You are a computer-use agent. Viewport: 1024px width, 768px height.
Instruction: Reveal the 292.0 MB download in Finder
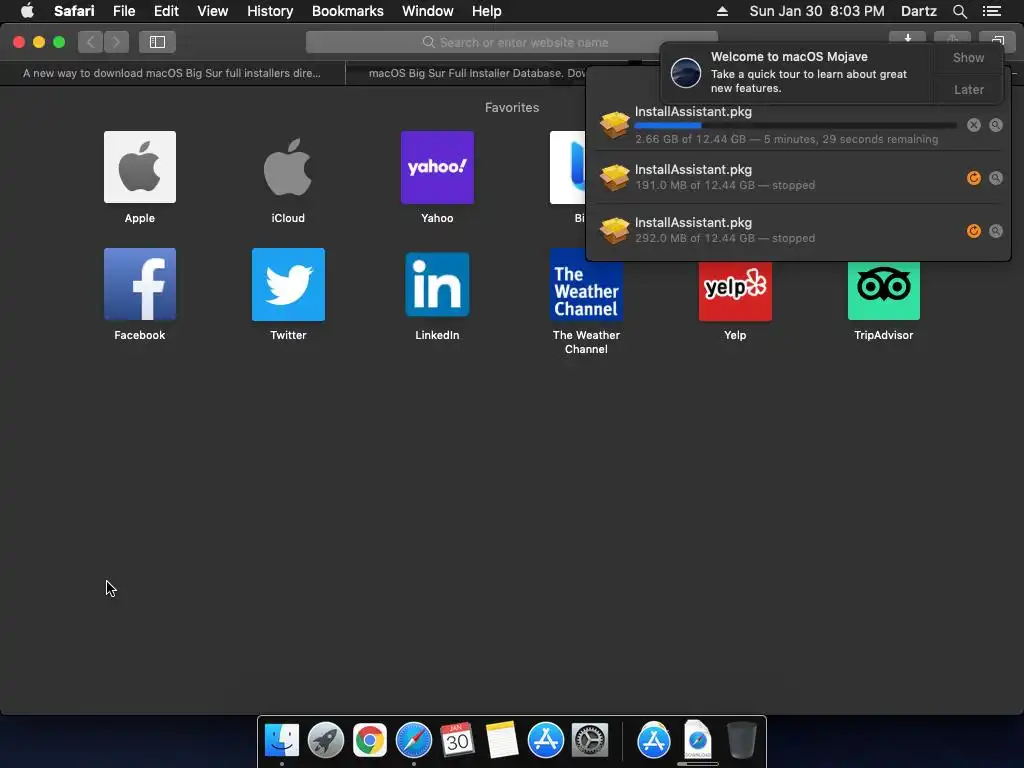point(995,231)
